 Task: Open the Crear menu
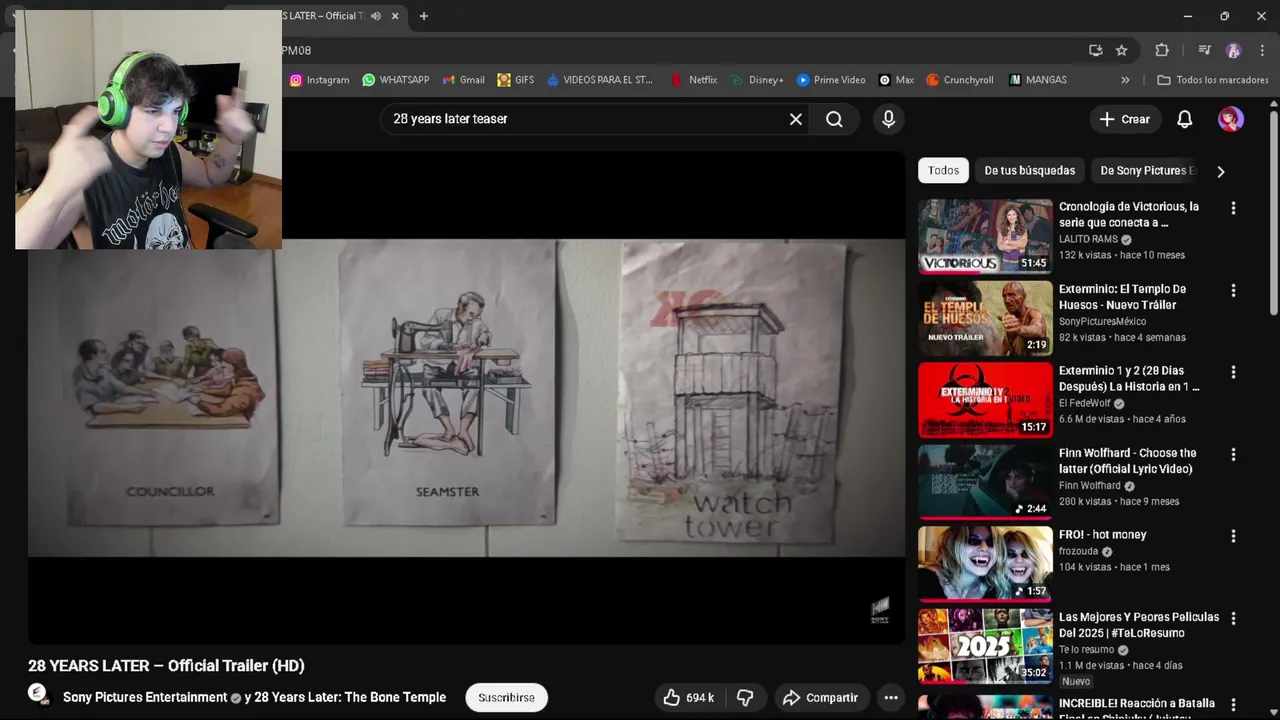coord(1125,119)
